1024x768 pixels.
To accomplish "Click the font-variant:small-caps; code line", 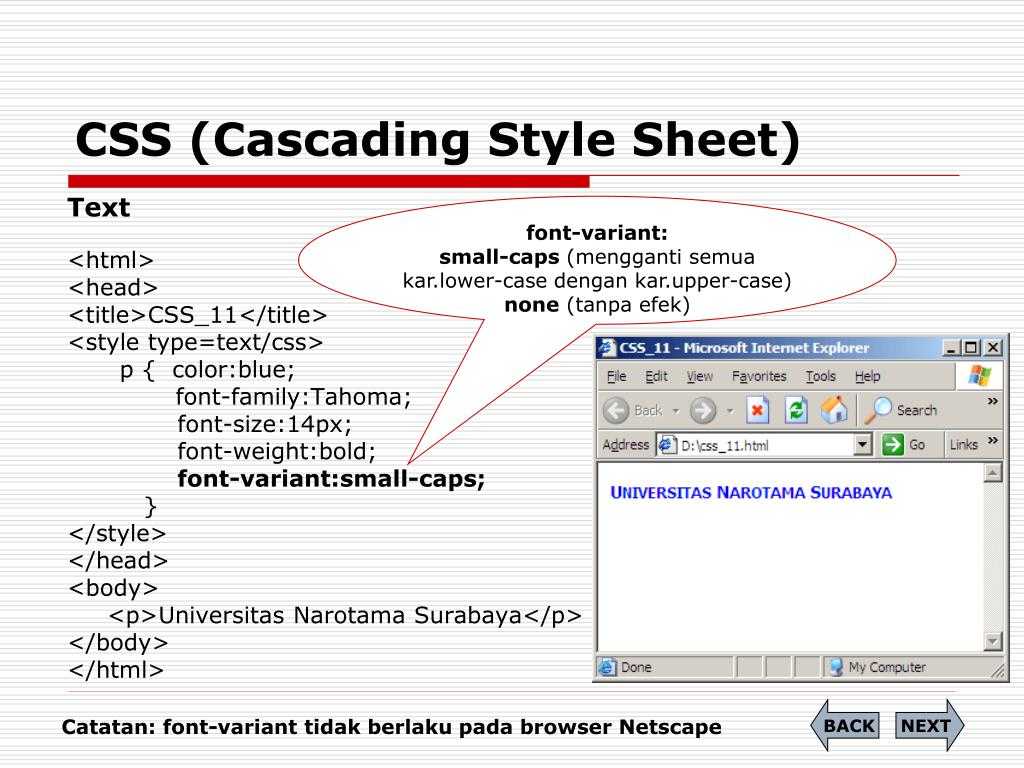I will tap(331, 479).
